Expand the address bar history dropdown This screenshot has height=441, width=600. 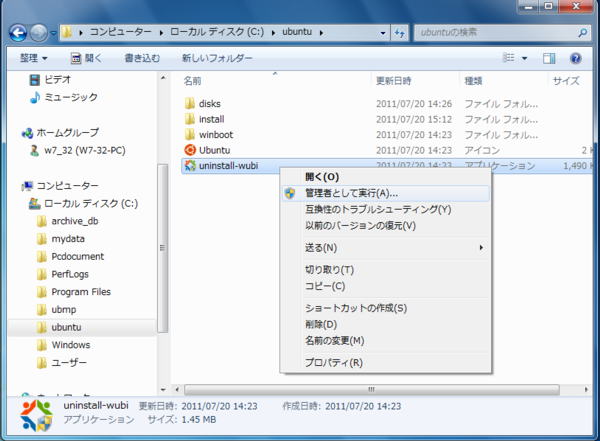click(383, 33)
